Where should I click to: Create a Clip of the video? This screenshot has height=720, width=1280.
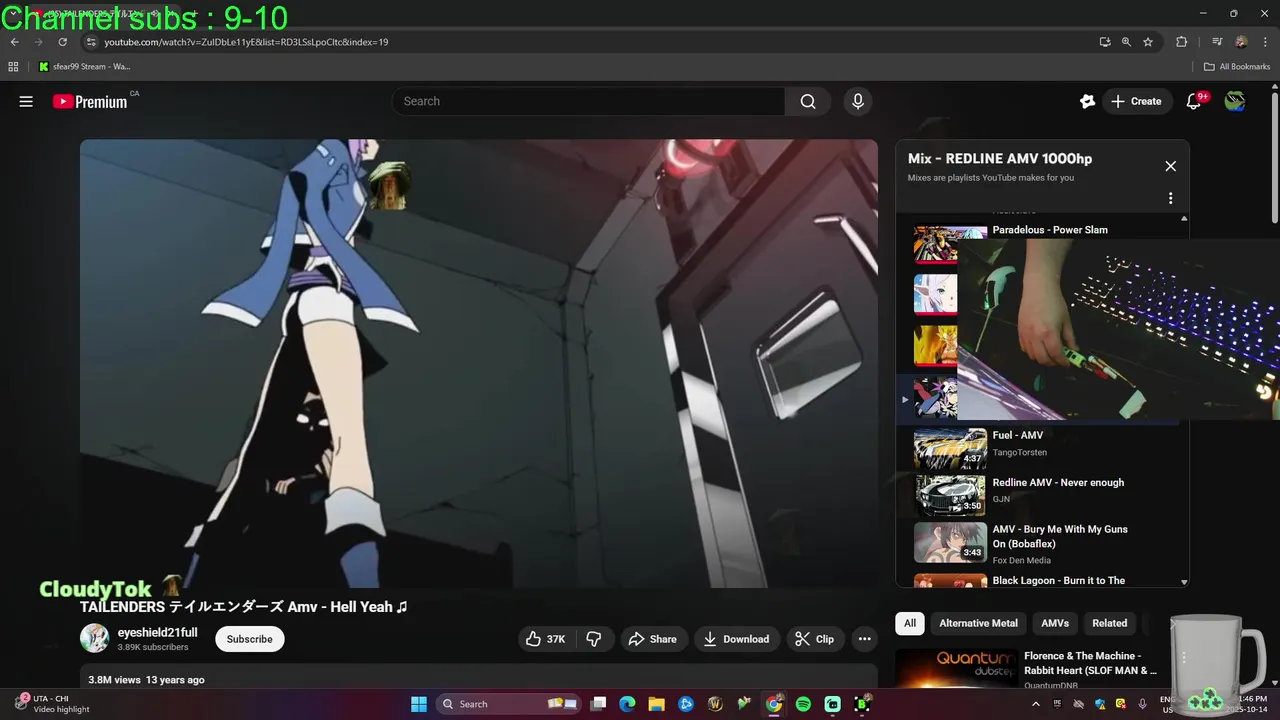[x=814, y=639]
